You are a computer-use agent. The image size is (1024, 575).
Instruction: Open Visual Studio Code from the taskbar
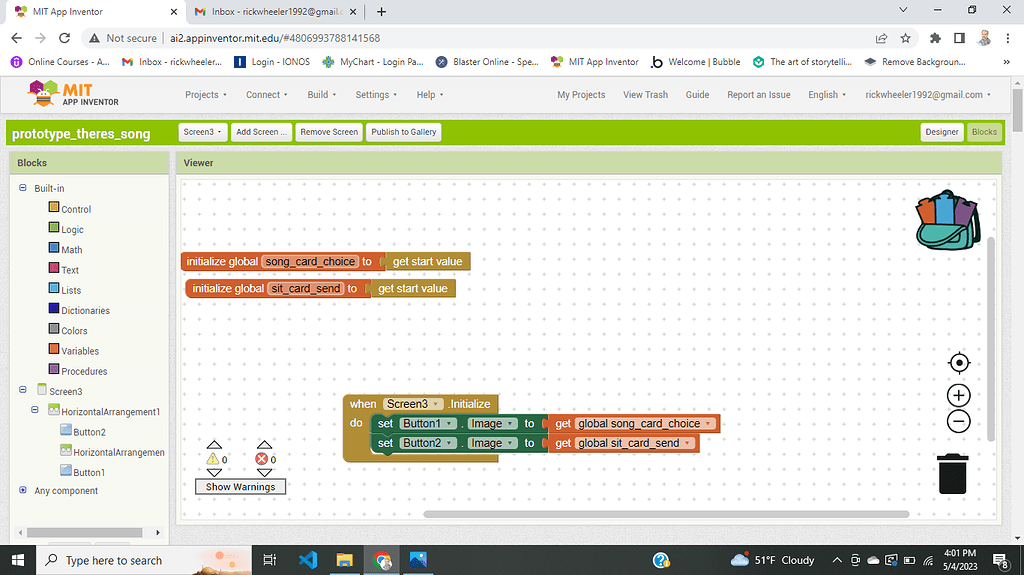tap(308, 560)
